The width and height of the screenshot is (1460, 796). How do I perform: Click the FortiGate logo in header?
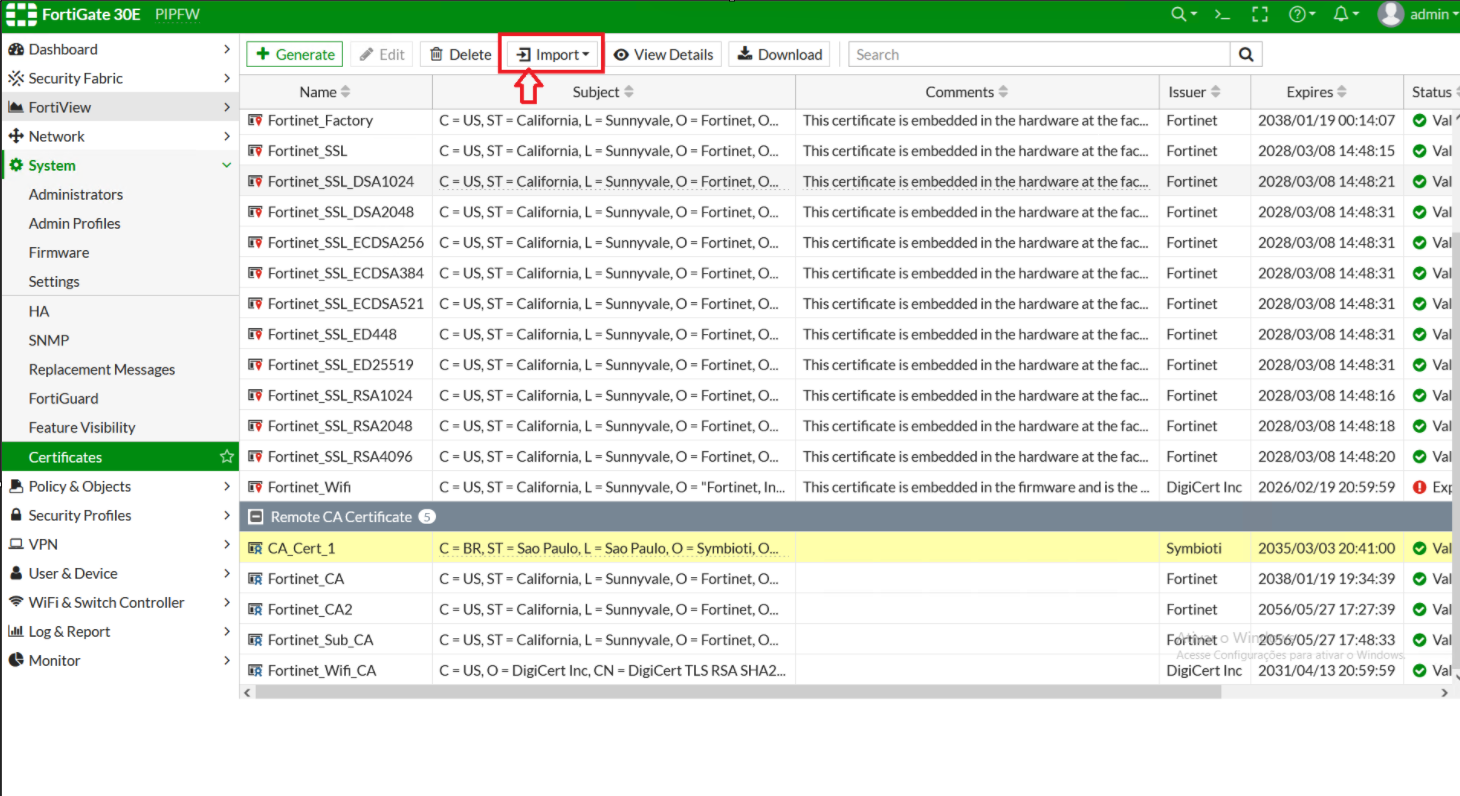point(21,15)
